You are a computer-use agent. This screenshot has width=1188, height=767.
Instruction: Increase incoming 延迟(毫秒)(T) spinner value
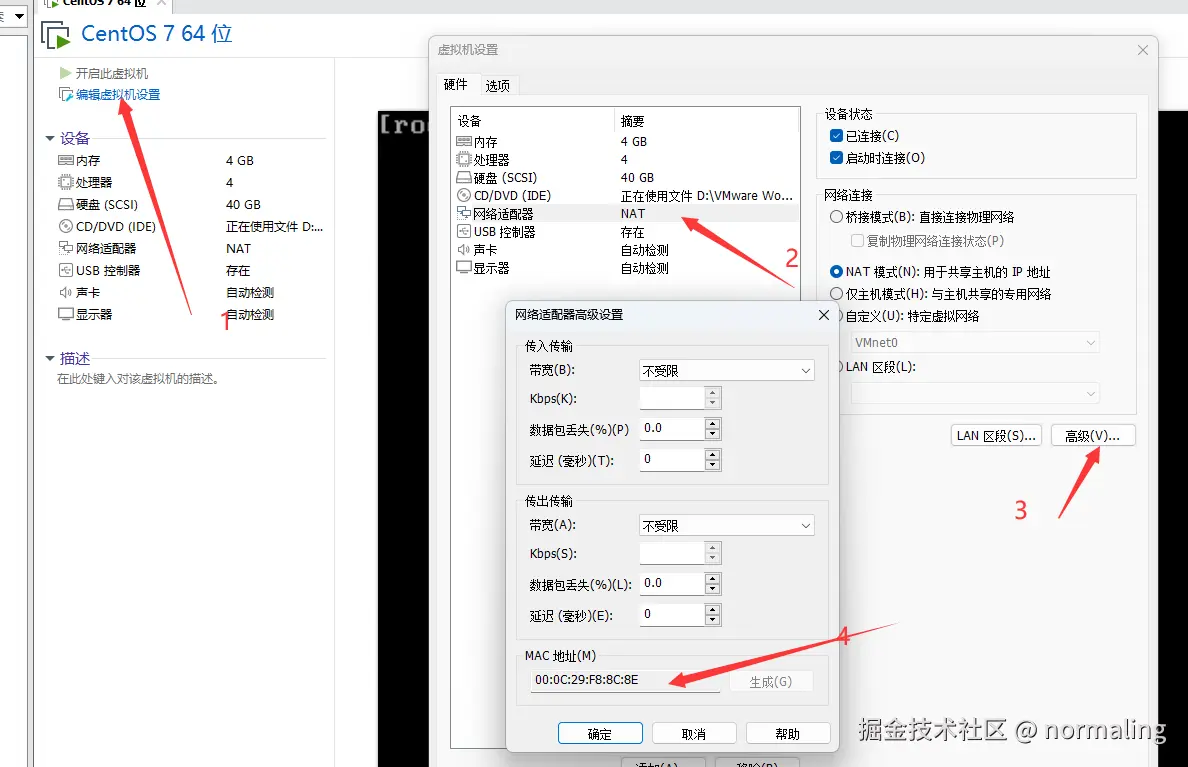coord(712,454)
